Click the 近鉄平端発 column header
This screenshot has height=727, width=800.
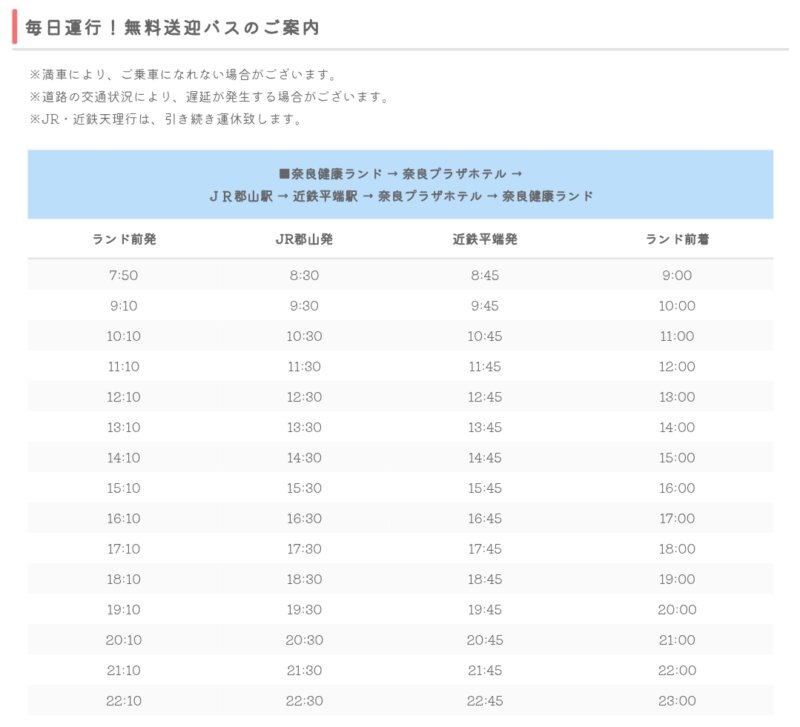click(x=484, y=240)
